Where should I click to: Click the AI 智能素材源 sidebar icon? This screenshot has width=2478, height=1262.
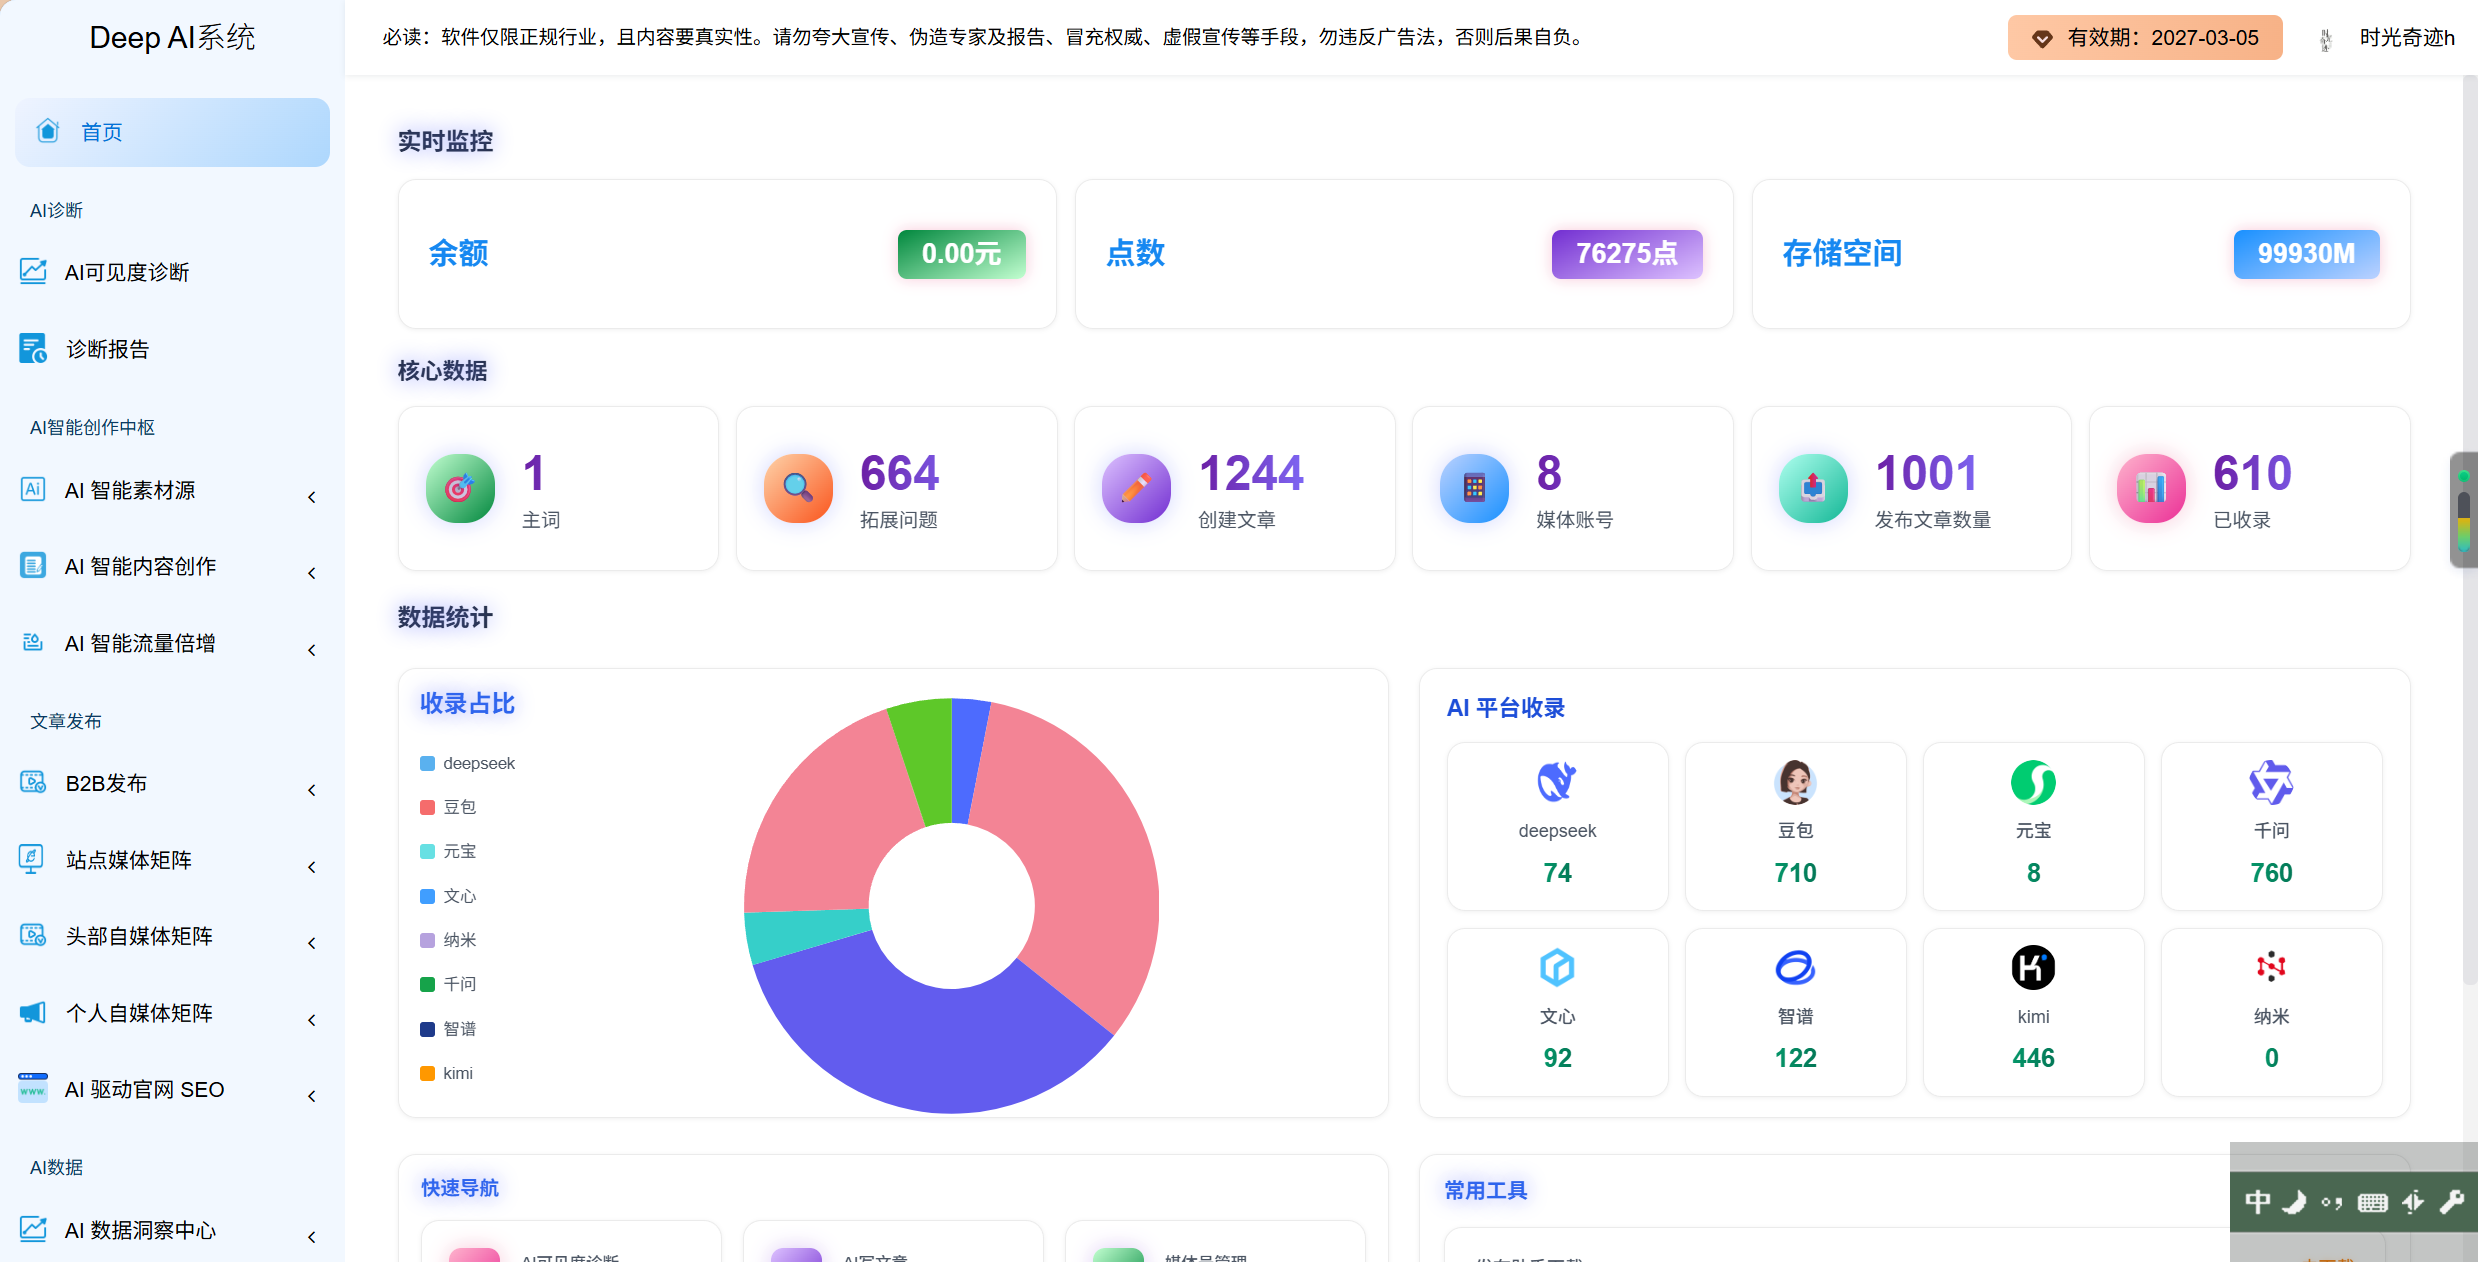(x=33, y=489)
